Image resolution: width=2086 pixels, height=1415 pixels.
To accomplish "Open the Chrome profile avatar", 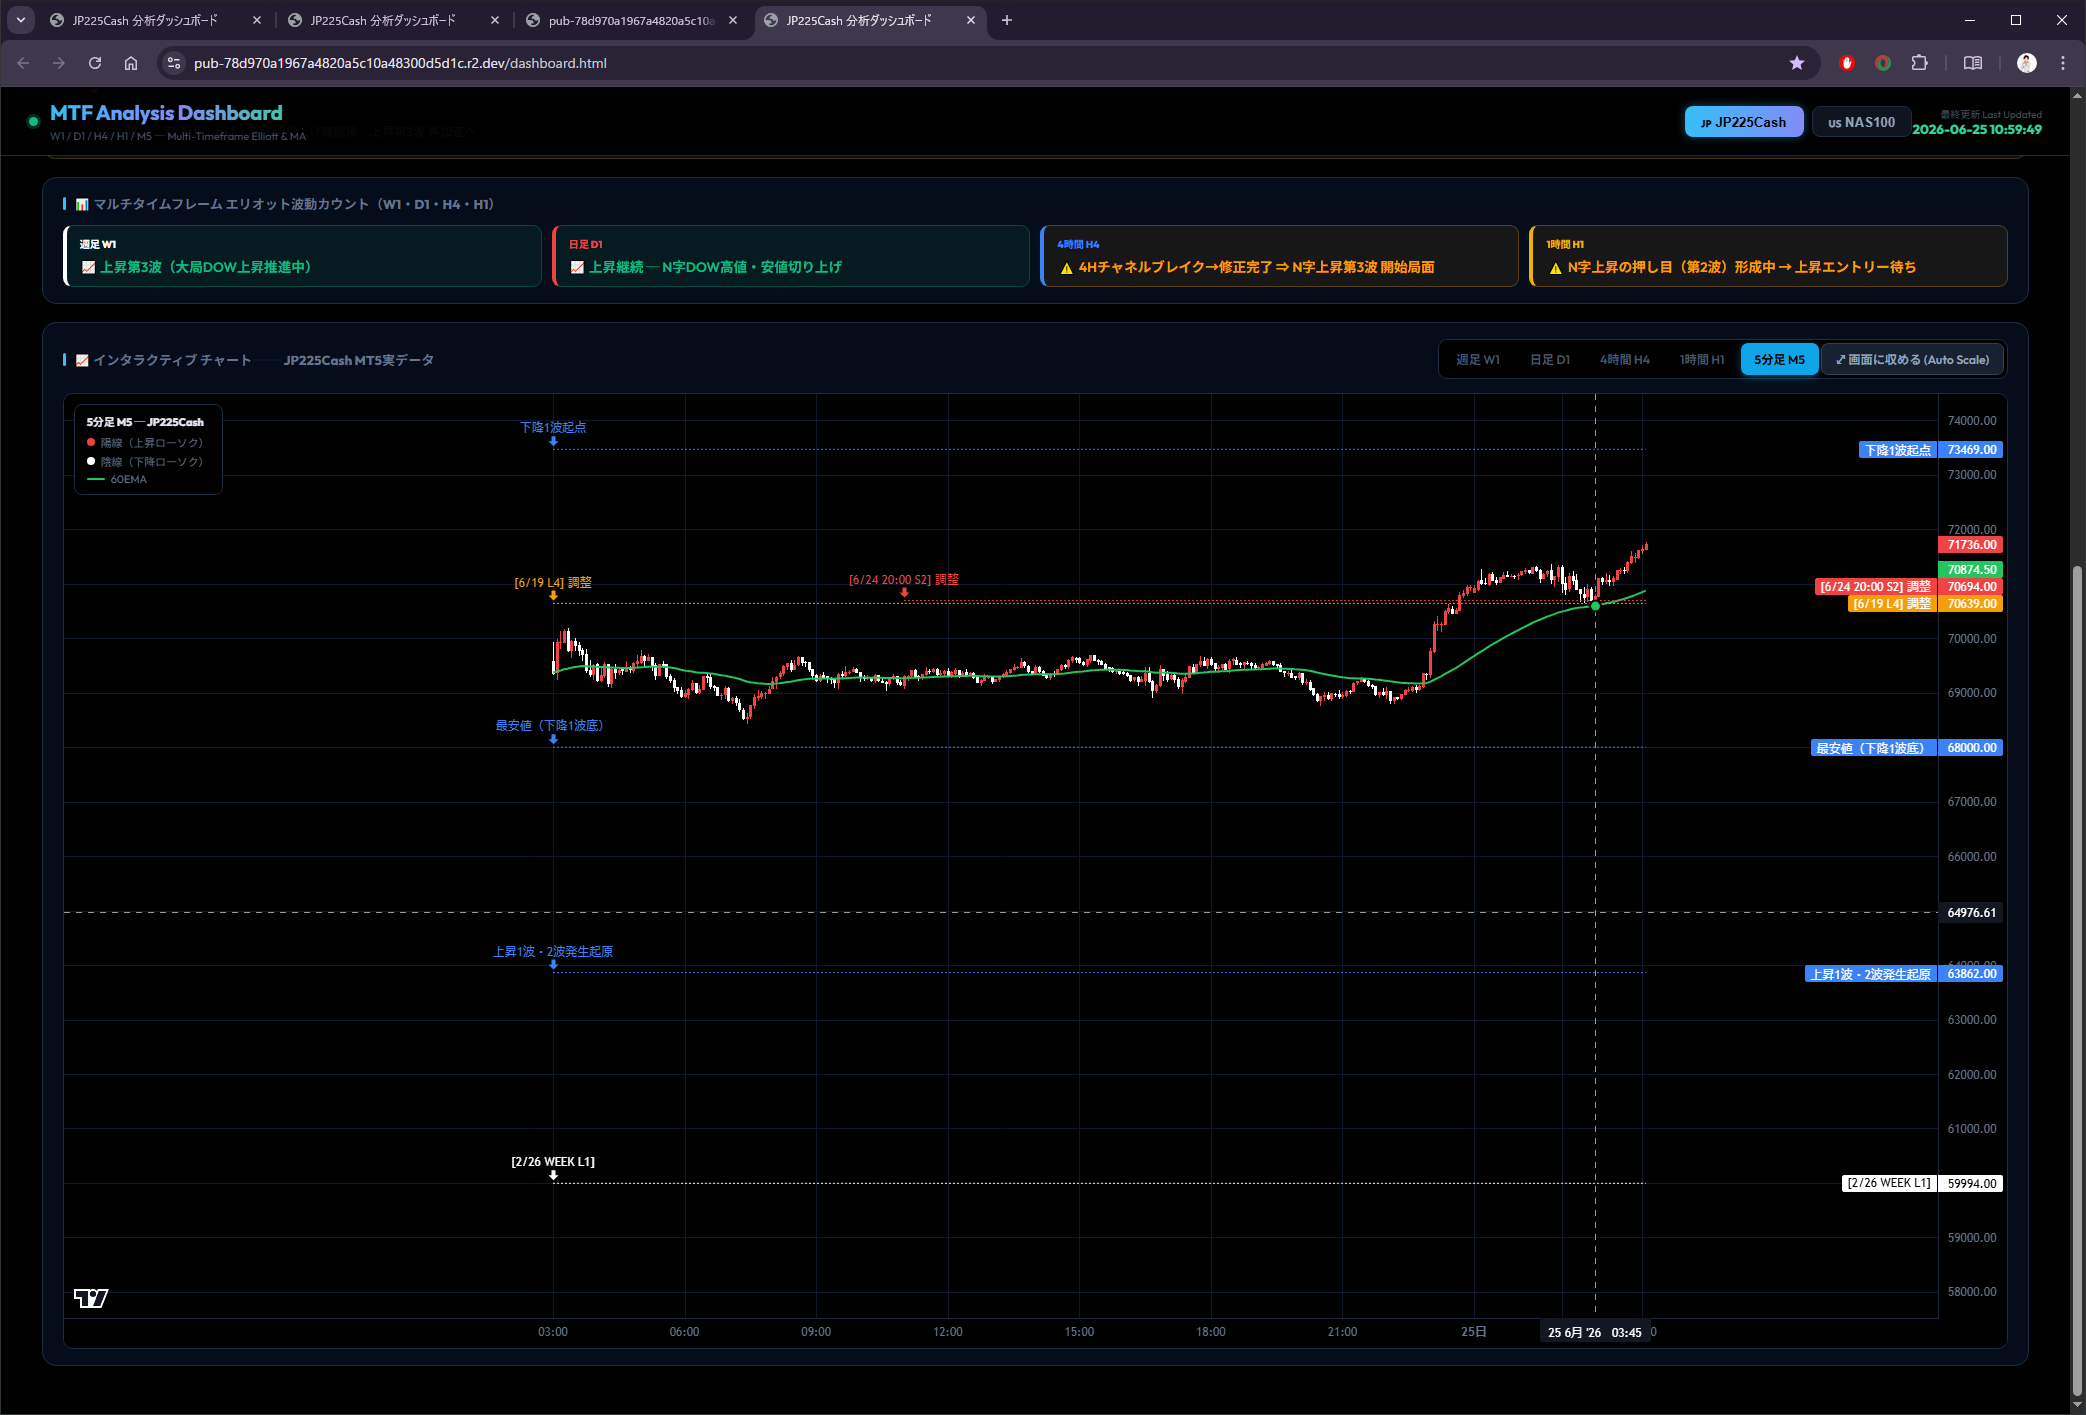I will pos(2027,63).
